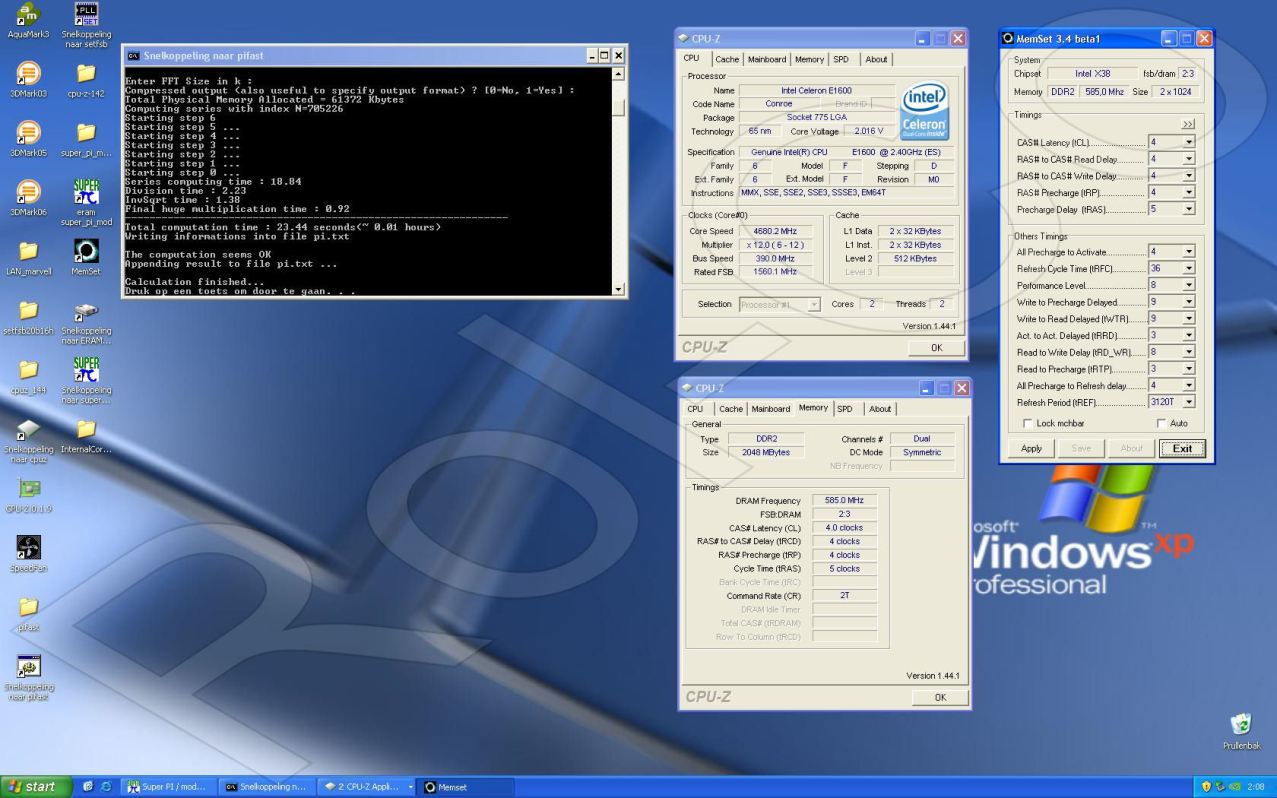
Task: Open the InternalCor... folder
Action: [x=86, y=436]
